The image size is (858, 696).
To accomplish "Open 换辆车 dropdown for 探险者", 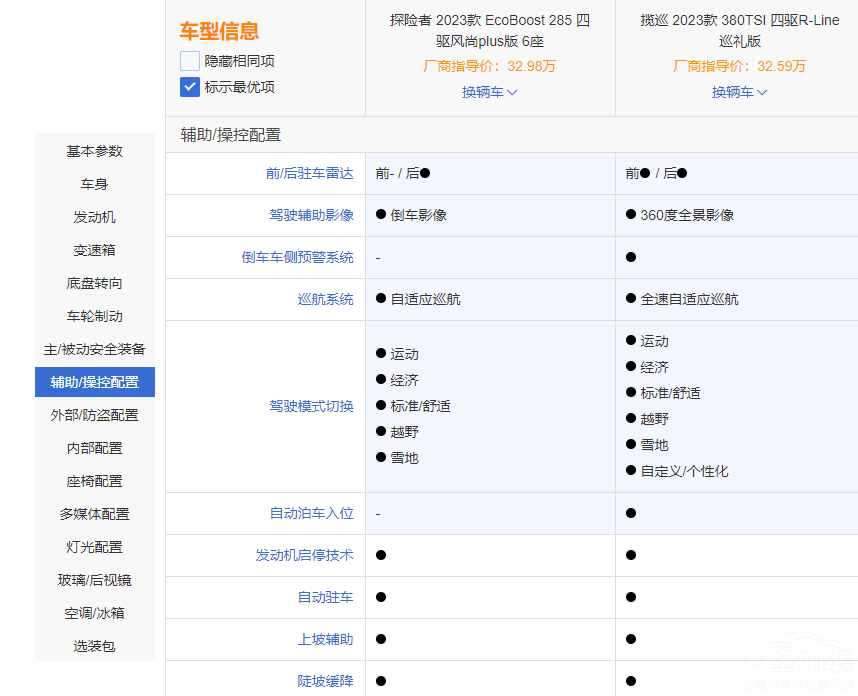I will tap(489, 92).
